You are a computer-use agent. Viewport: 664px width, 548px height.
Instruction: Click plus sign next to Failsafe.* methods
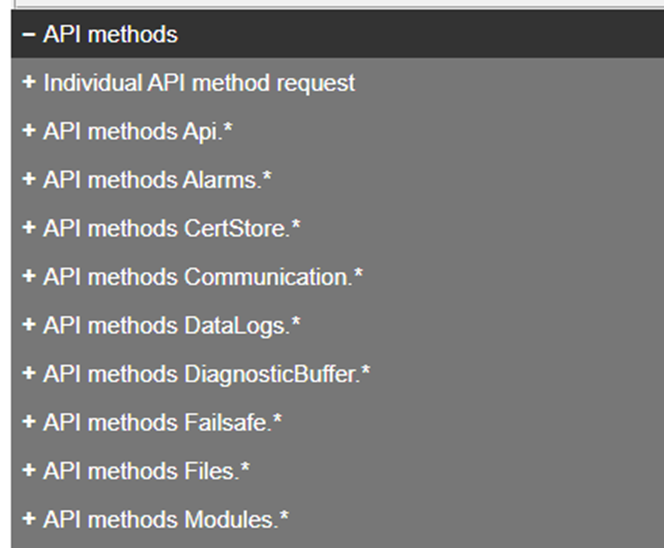pyautogui.click(x=28, y=423)
